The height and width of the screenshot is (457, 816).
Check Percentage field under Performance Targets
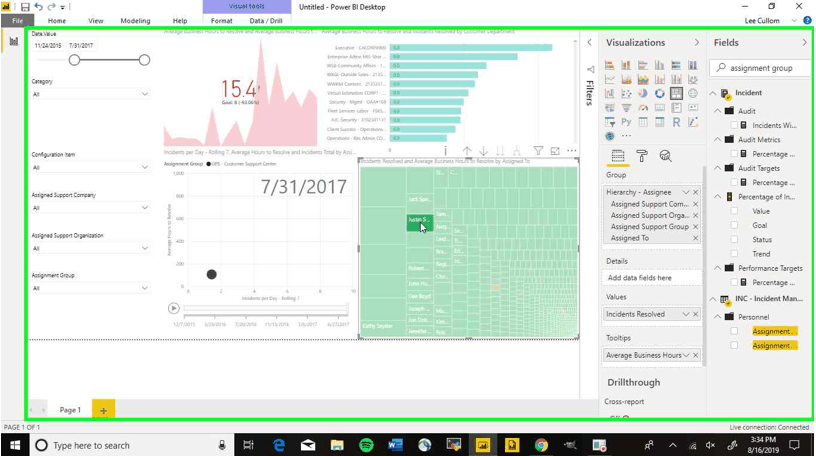734,283
